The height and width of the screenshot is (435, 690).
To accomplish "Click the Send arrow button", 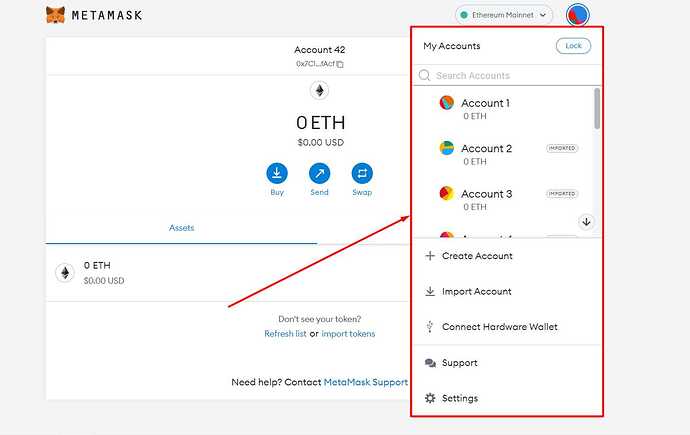I will click(319, 173).
